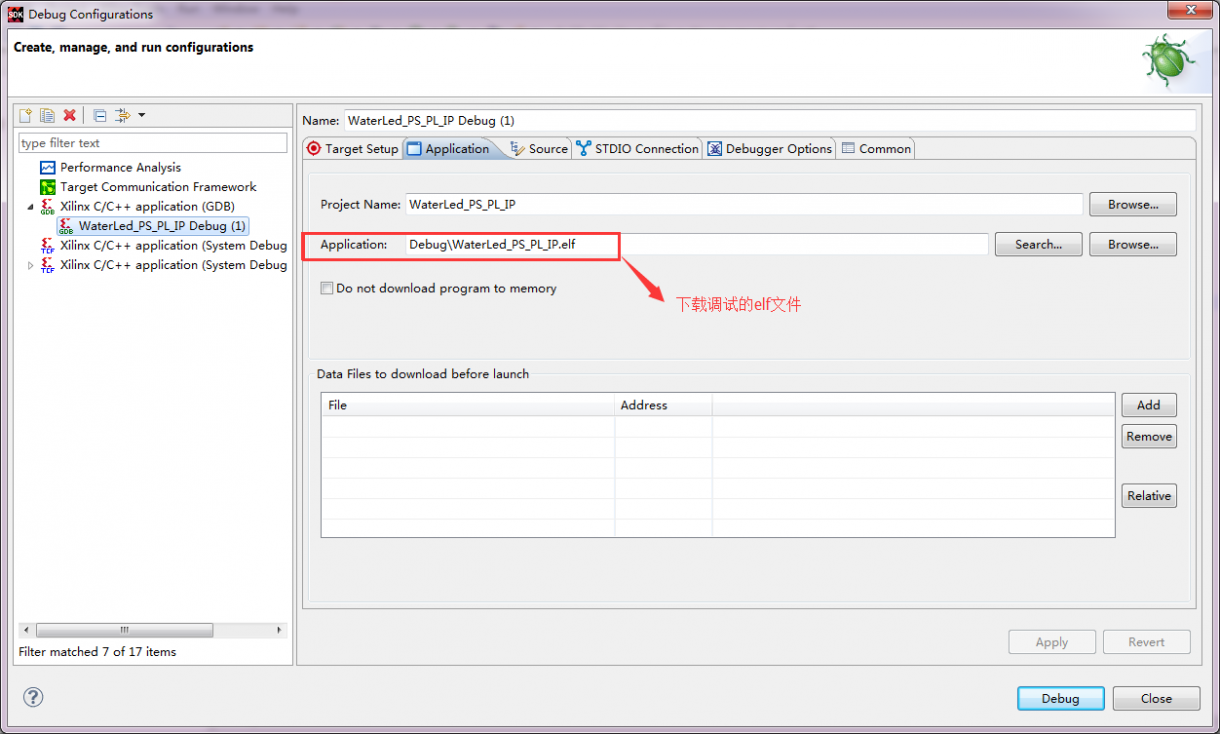Click the green bug debug icon
The width and height of the screenshot is (1220, 734).
point(1169,62)
